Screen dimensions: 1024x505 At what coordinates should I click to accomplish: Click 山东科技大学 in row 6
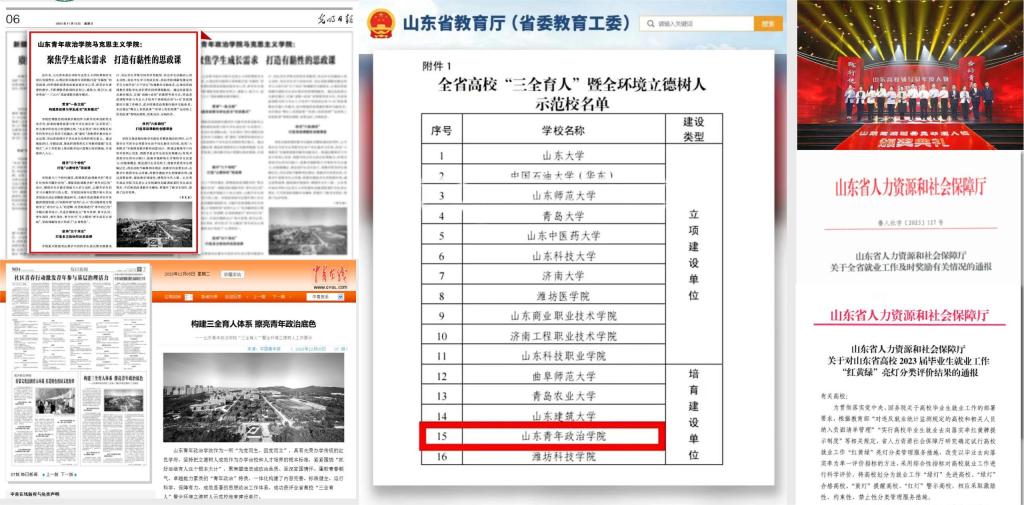click(x=563, y=256)
